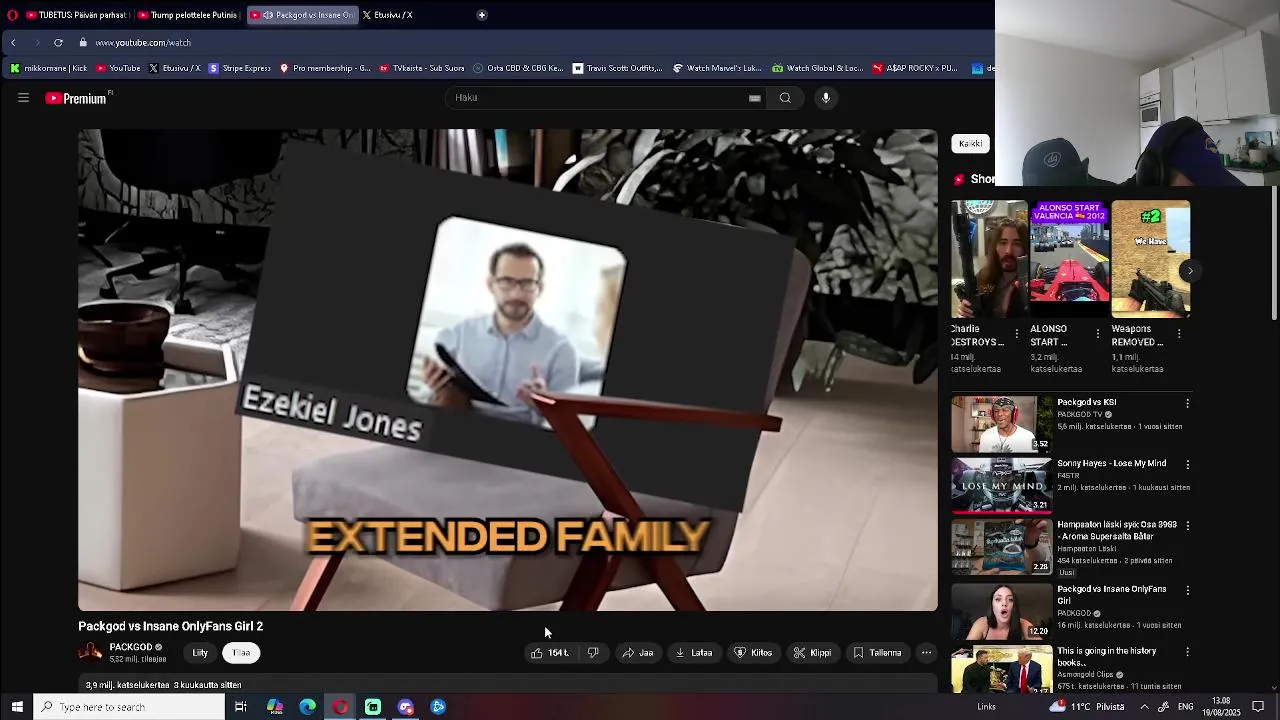Advance the Shorts shelf with the right chevron
This screenshot has height=720, width=1280.
[1190, 271]
